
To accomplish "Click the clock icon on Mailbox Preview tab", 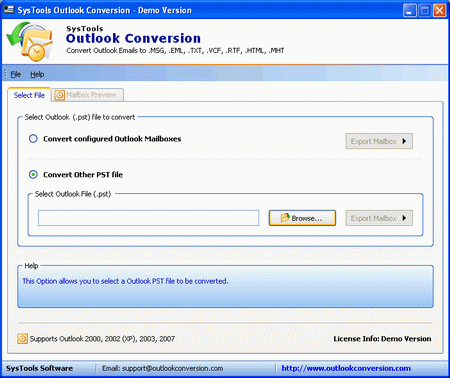I will coord(59,95).
